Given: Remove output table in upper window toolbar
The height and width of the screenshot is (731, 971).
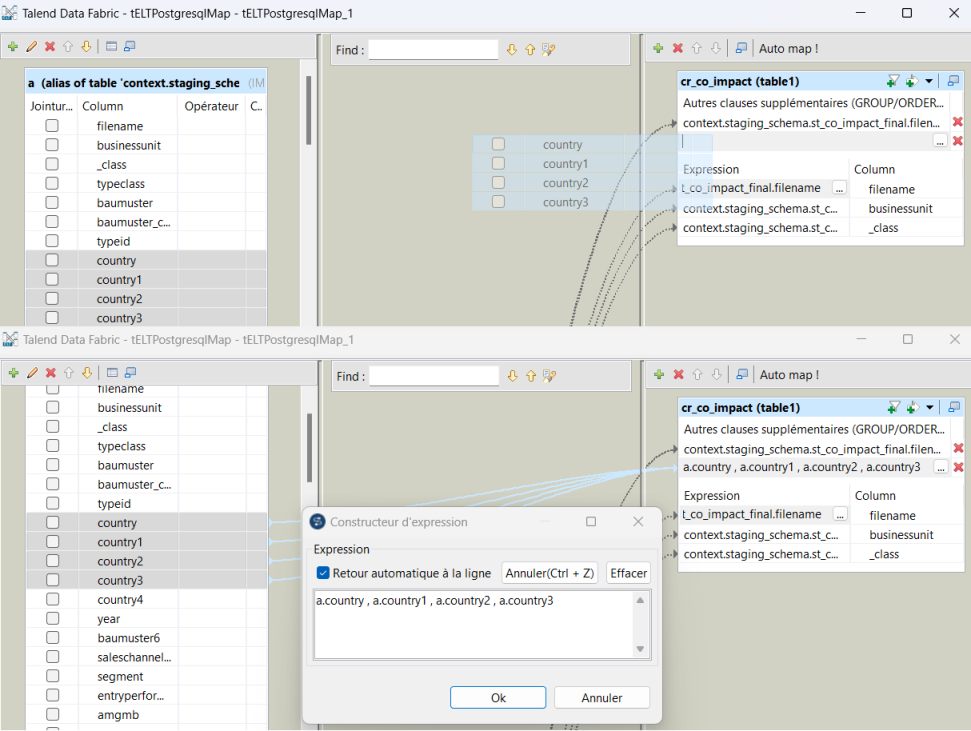Looking at the screenshot, I should point(678,48).
